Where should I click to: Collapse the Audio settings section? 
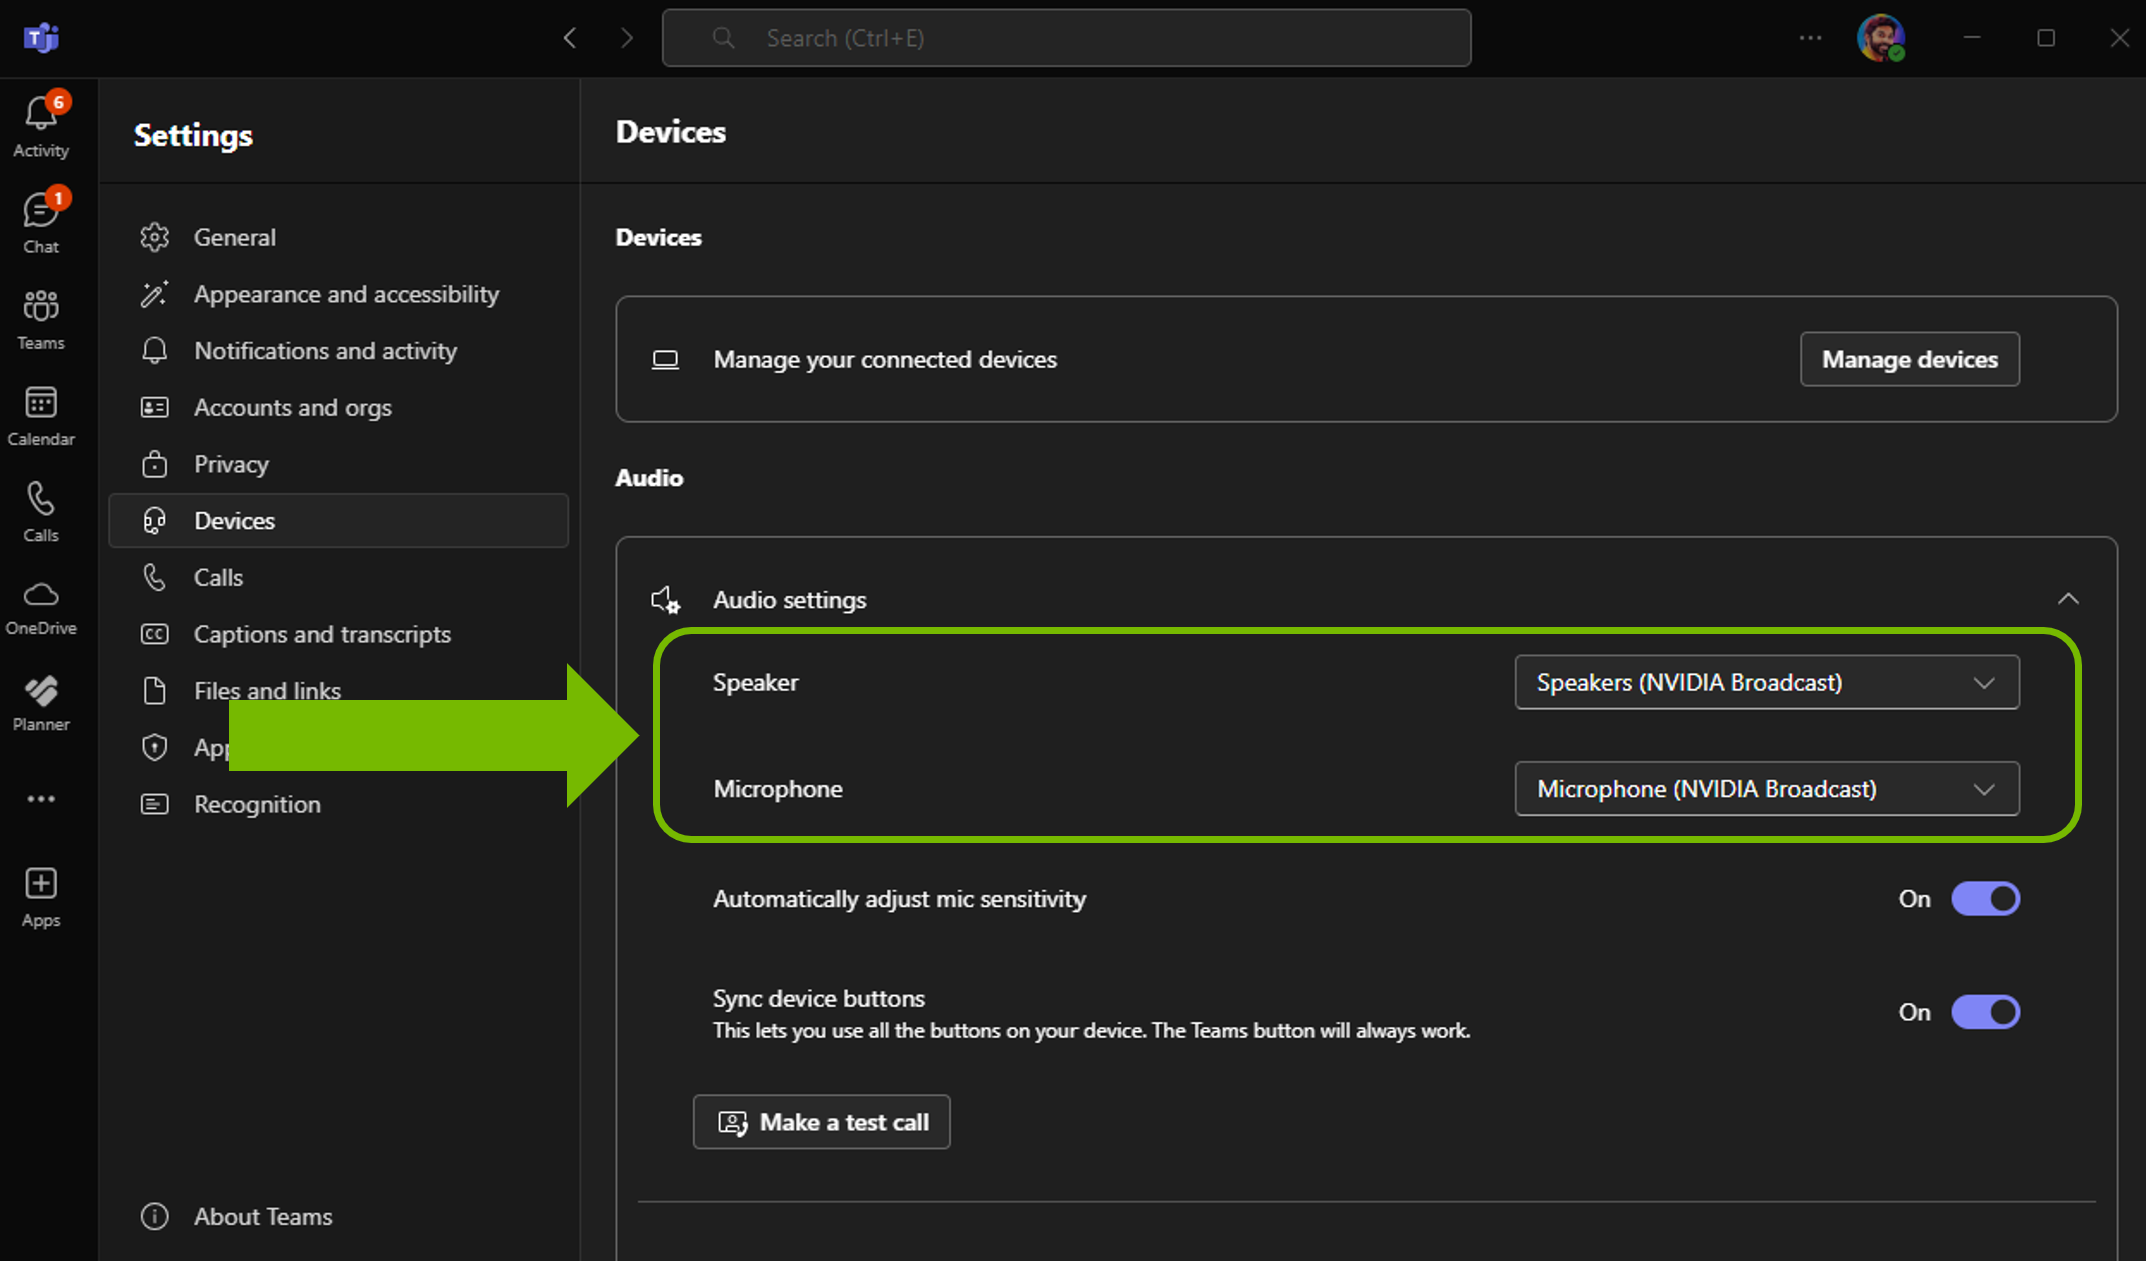[x=2068, y=599]
